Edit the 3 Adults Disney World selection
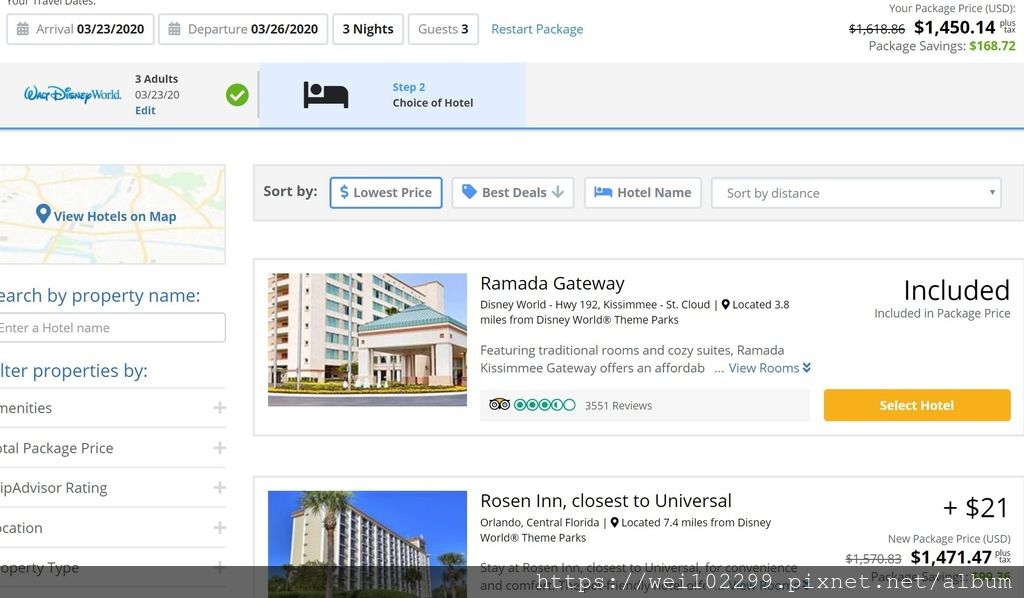The height and width of the screenshot is (598, 1024). pyautogui.click(x=145, y=110)
